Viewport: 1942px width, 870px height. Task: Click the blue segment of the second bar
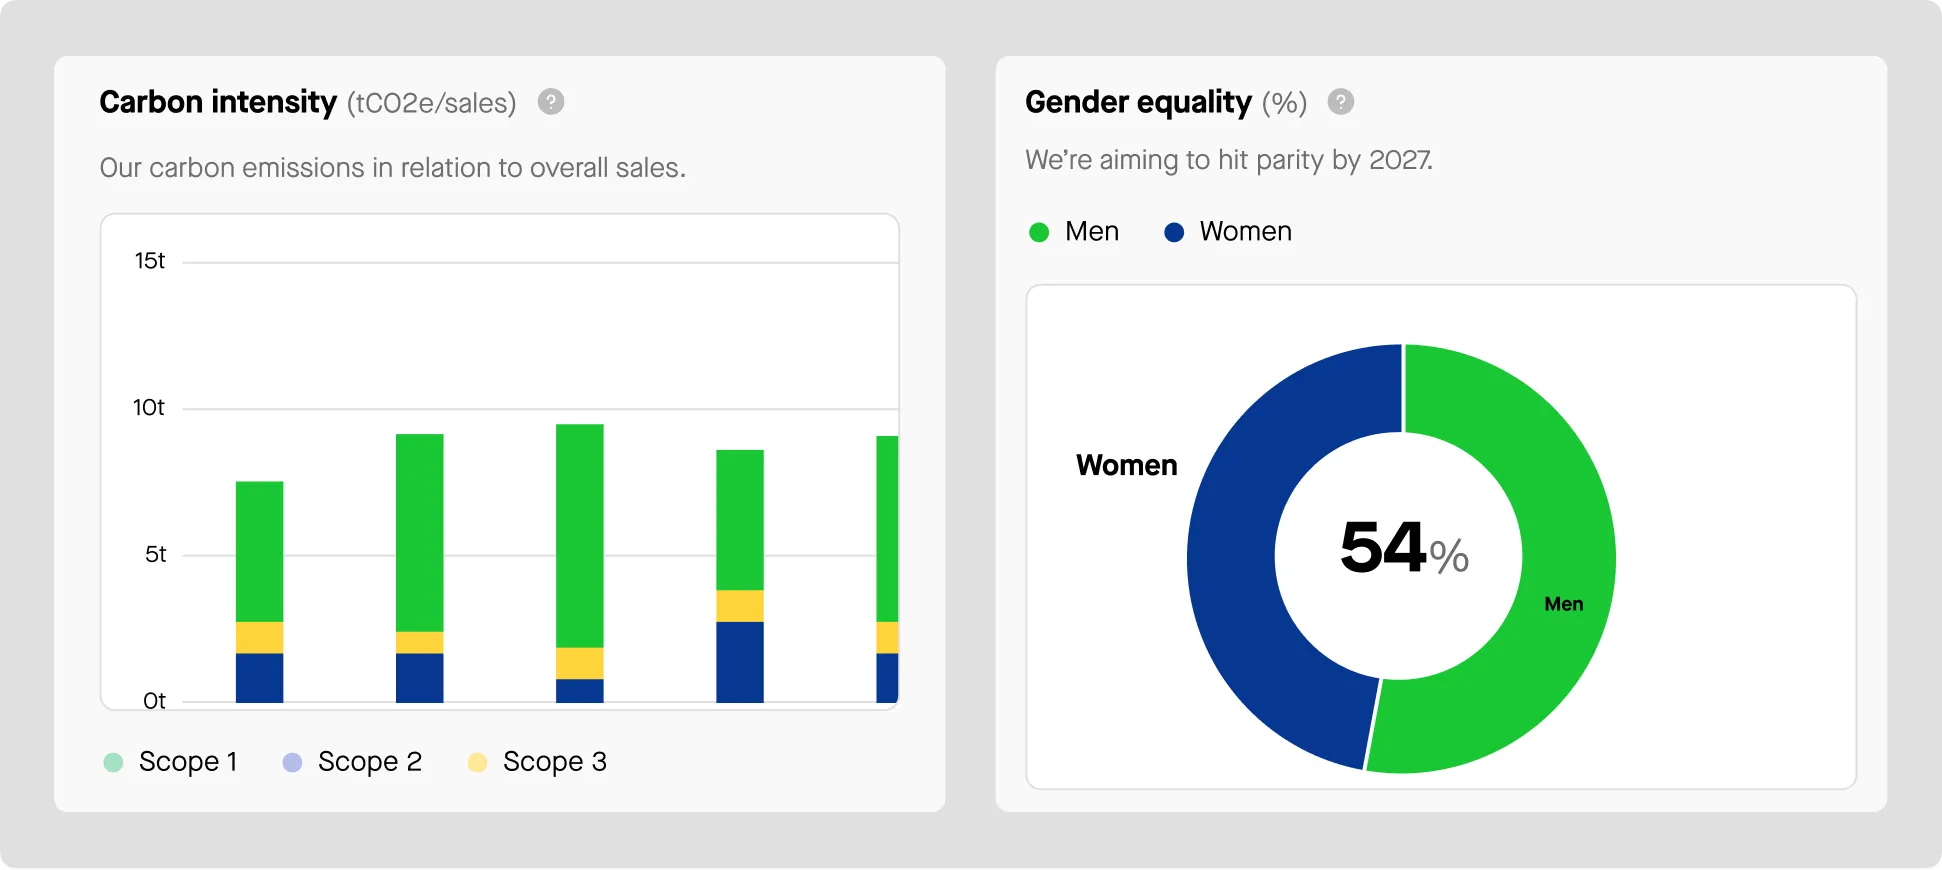click(x=419, y=677)
